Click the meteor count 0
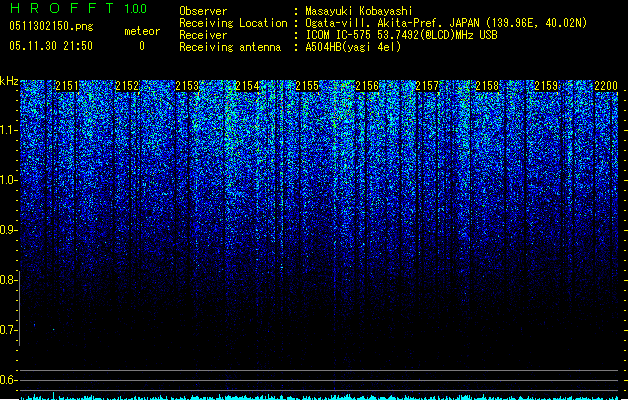The height and width of the screenshot is (400, 629). 142,46
